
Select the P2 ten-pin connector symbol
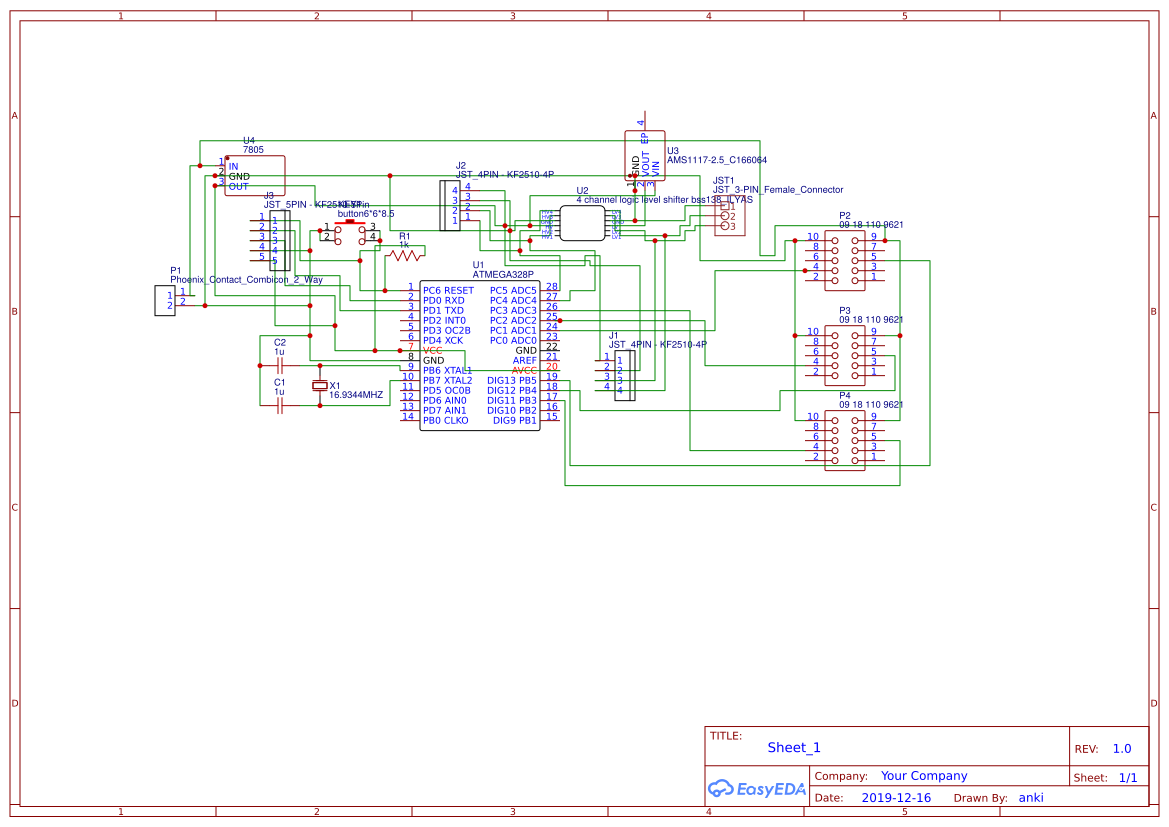(845, 258)
